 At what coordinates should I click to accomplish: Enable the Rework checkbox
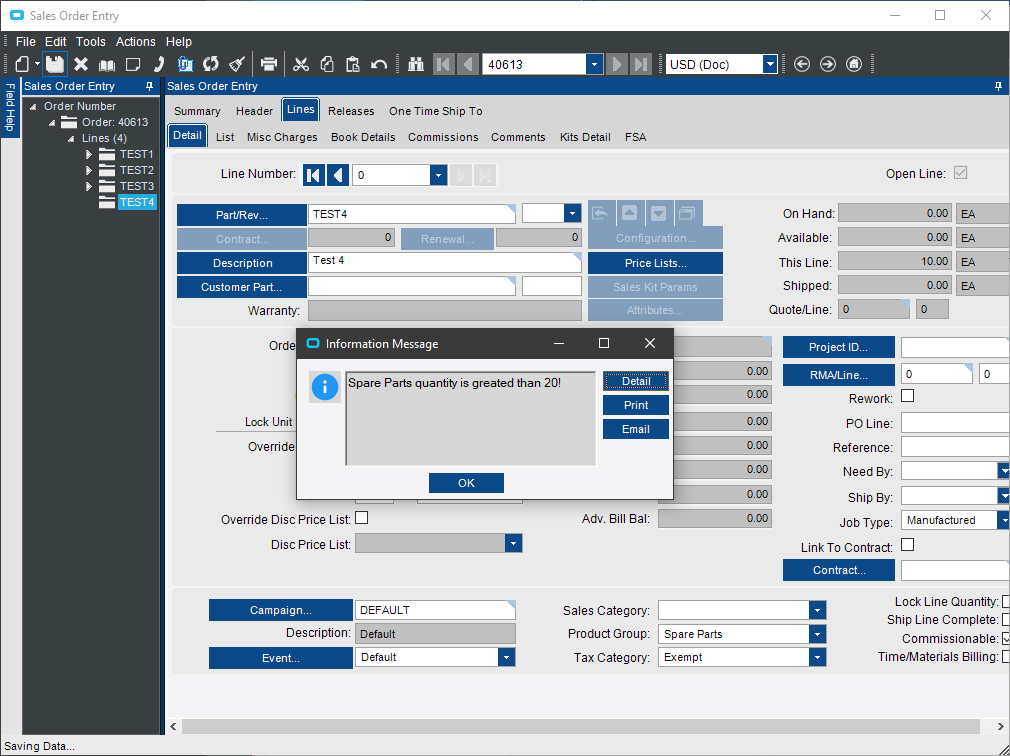pos(907,395)
